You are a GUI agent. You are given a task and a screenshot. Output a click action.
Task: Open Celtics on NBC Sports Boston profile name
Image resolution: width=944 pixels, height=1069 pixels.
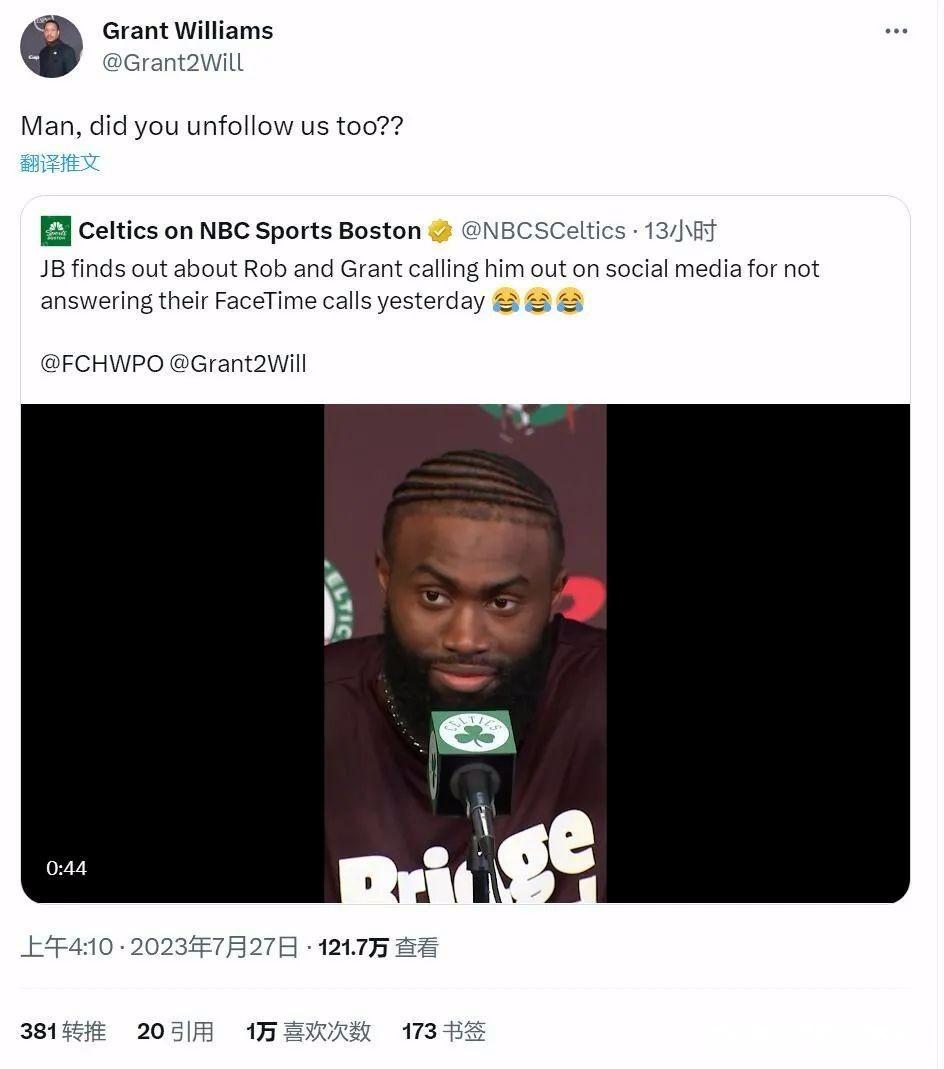click(x=249, y=231)
